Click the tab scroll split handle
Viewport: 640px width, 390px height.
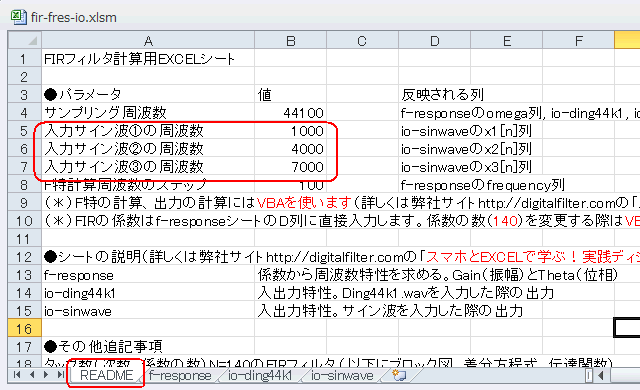[589, 375]
